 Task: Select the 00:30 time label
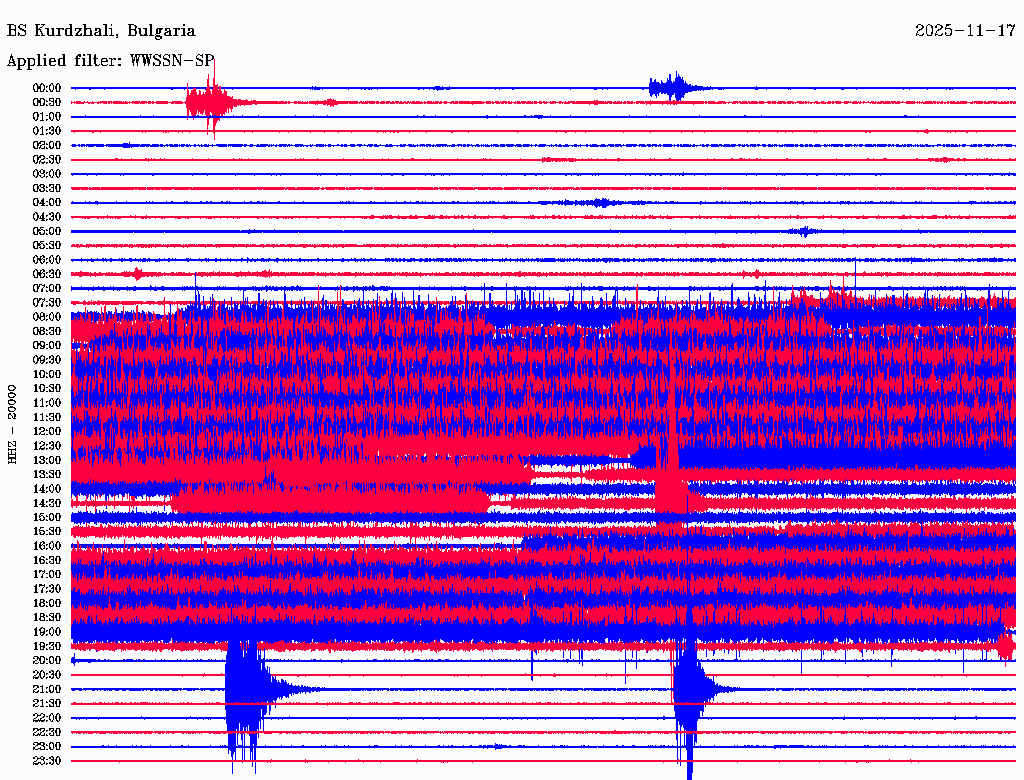click(x=47, y=103)
